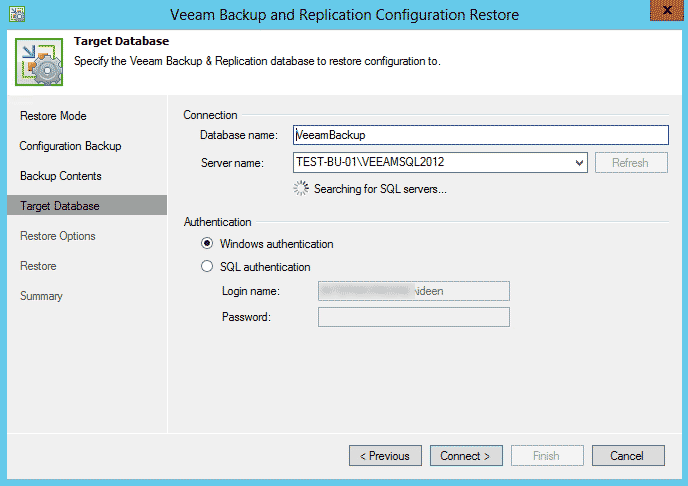Image resolution: width=688 pixels, height=486 pixels.
Task: Open the Server name dropdown arrow
Action: click(x=579, y=163)
